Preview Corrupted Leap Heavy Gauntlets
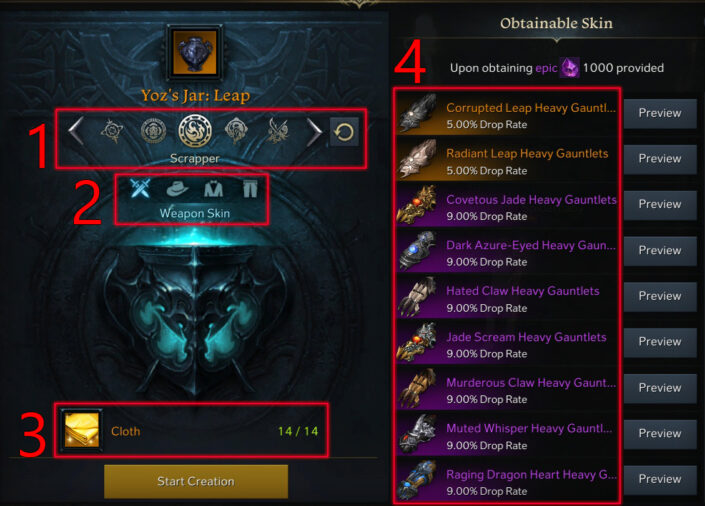This screenshot has width=705, height=506. coord(660,113)
